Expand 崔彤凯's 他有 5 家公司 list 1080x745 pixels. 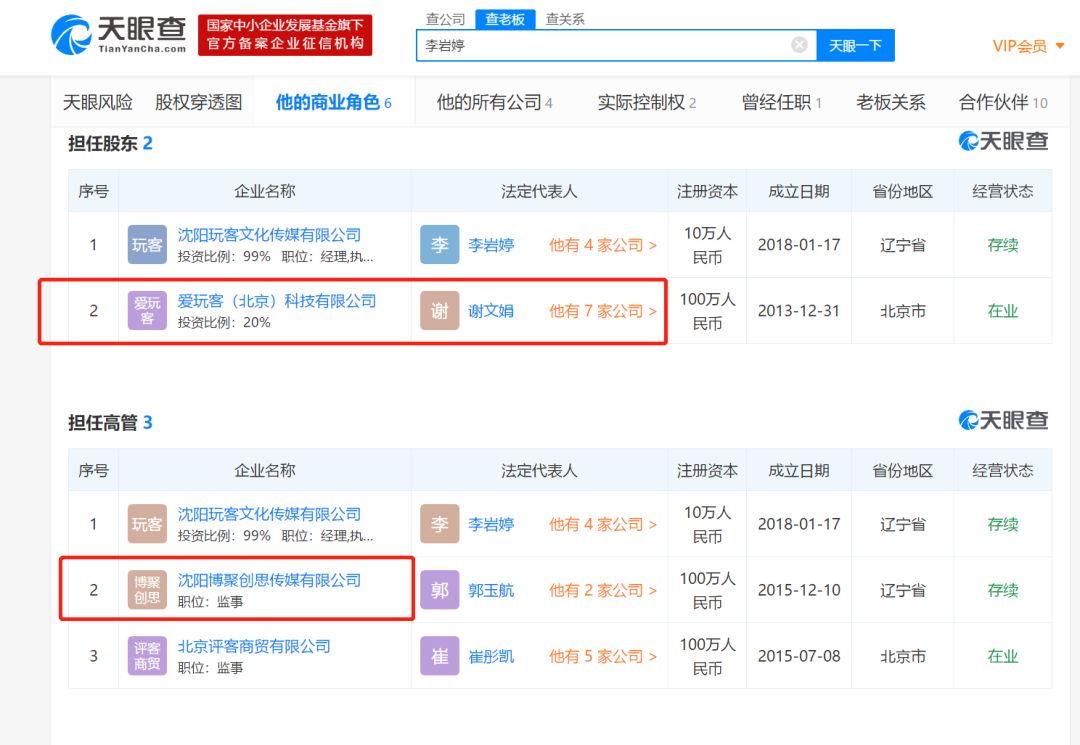(602, 656)
